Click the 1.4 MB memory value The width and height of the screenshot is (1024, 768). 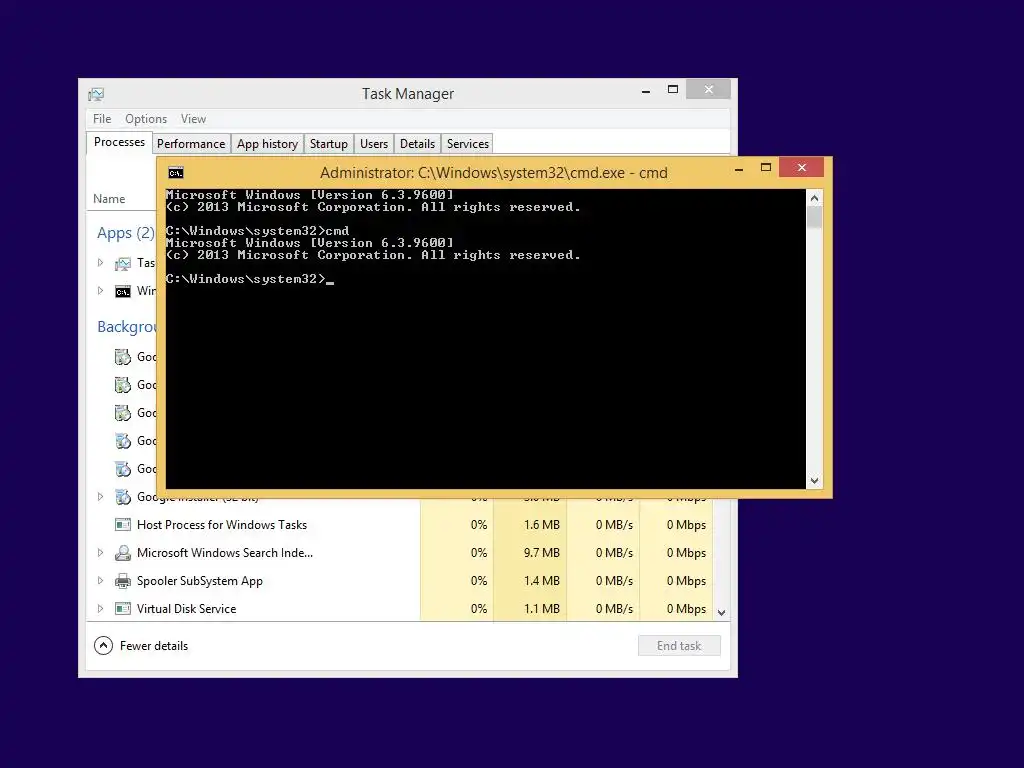tap(541, 581)
